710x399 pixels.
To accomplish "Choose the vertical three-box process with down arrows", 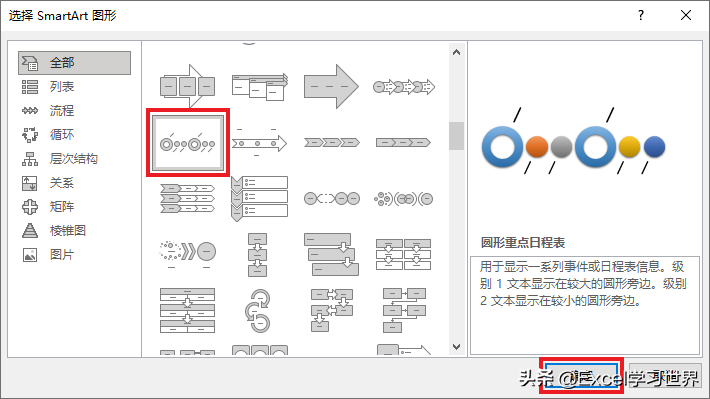I will [257, 255].
